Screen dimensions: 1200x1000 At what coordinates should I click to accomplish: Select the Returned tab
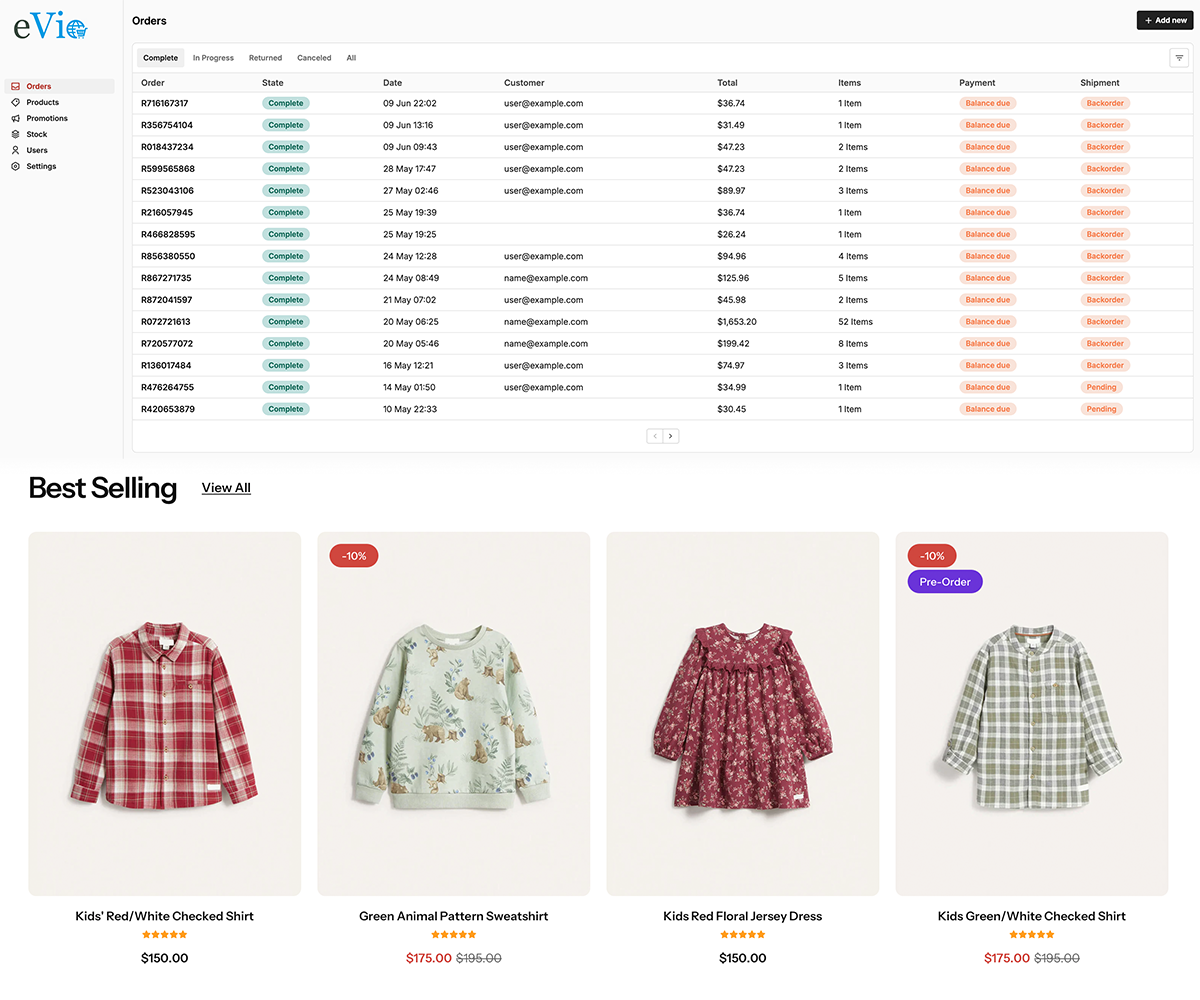pos(265,58)
